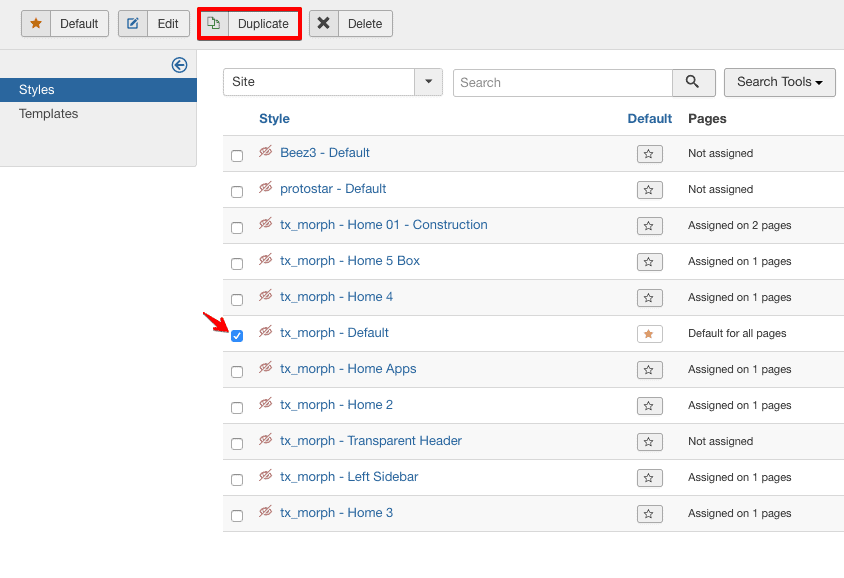Open tx_morph - Home 01 - Construction link
This screenshot has height=578, width=844.
[384, 224]
